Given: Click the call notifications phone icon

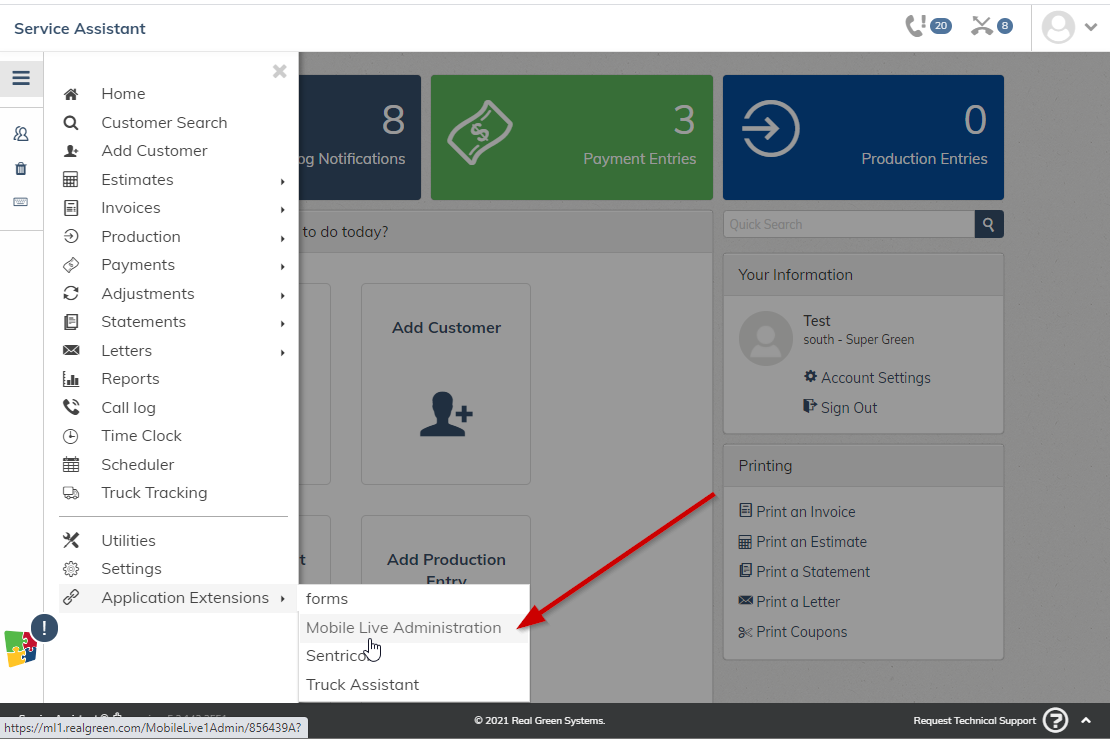Looking at the screenshot, I should [915, 26].
